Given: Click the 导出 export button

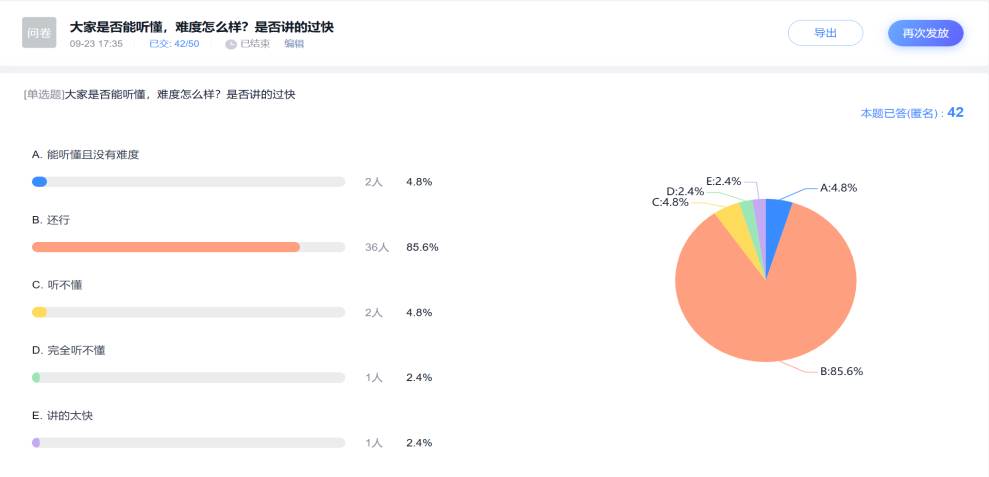Looking at the screenshot, I should pyautogui.click(x=825, y=33).
